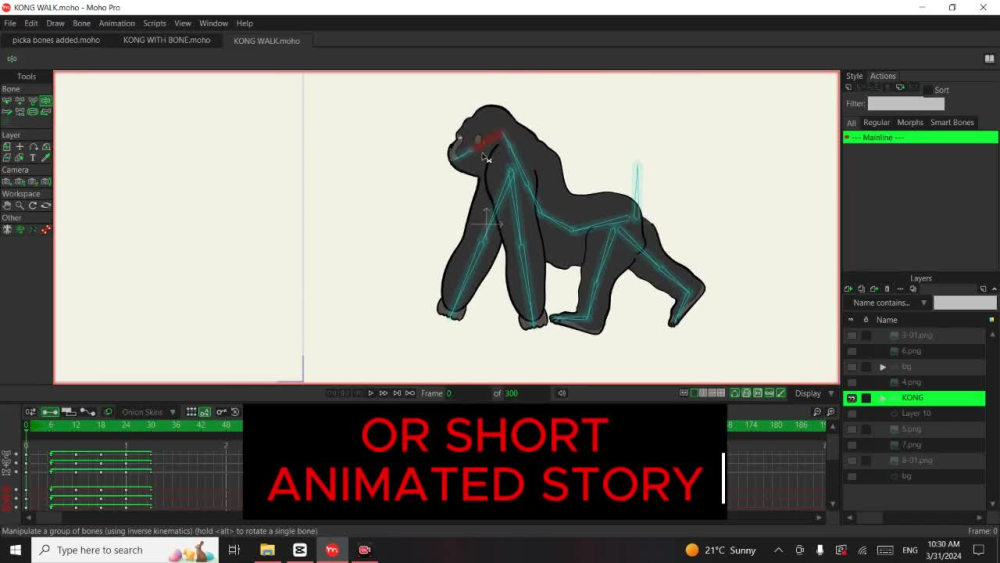Select the red dots tool under Other
The image size is (1000, 563).
click(x=46, y=230)
